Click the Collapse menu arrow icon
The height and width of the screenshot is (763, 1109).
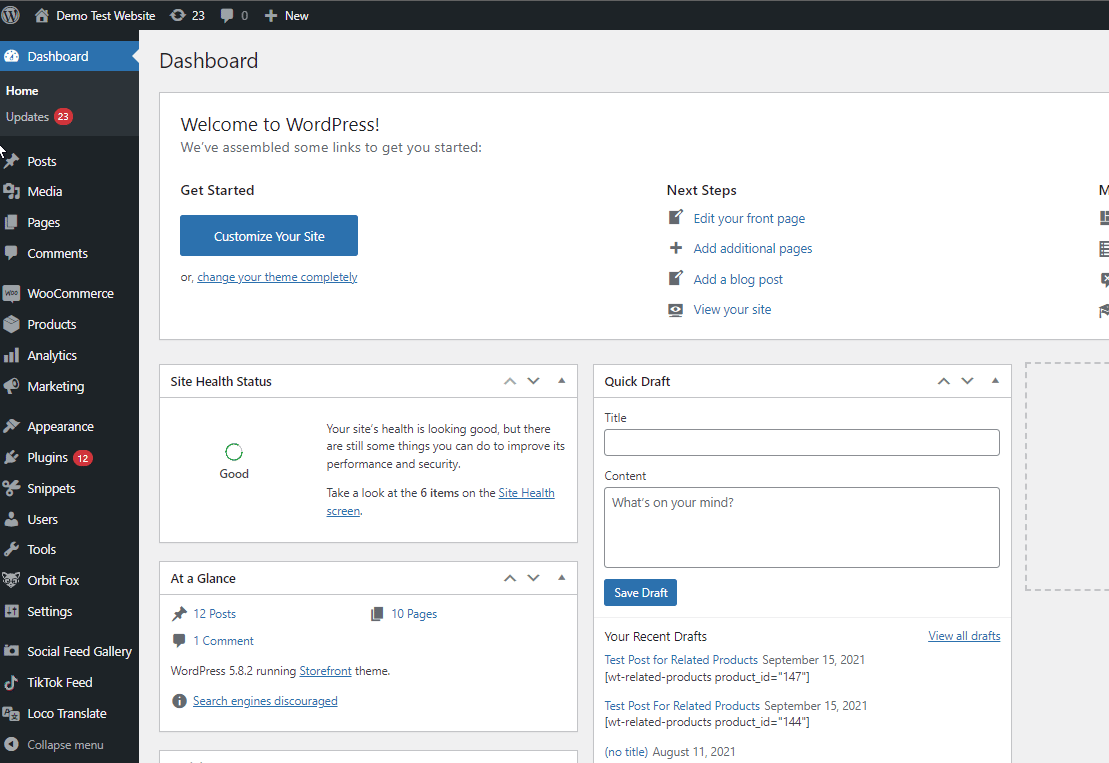pos(11,745)
